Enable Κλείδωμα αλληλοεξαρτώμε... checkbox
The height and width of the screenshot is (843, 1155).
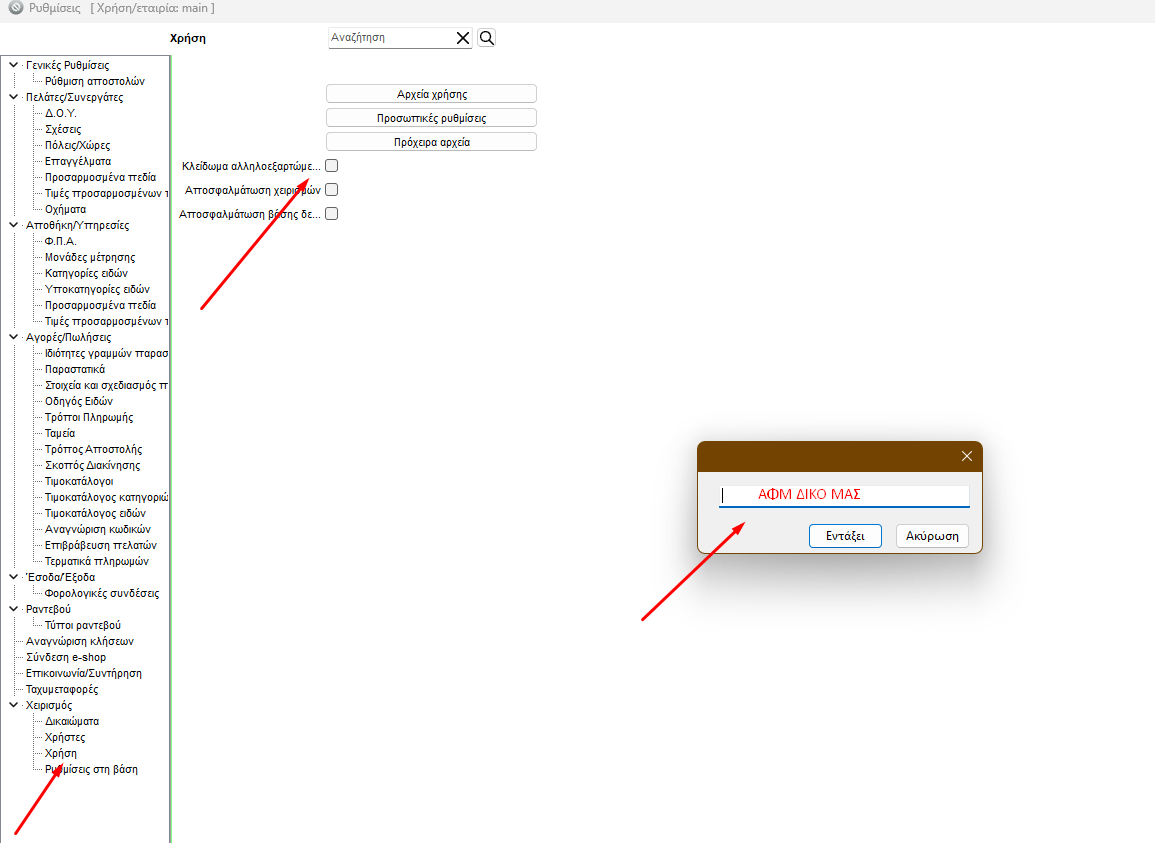click(x=331, y=166)
